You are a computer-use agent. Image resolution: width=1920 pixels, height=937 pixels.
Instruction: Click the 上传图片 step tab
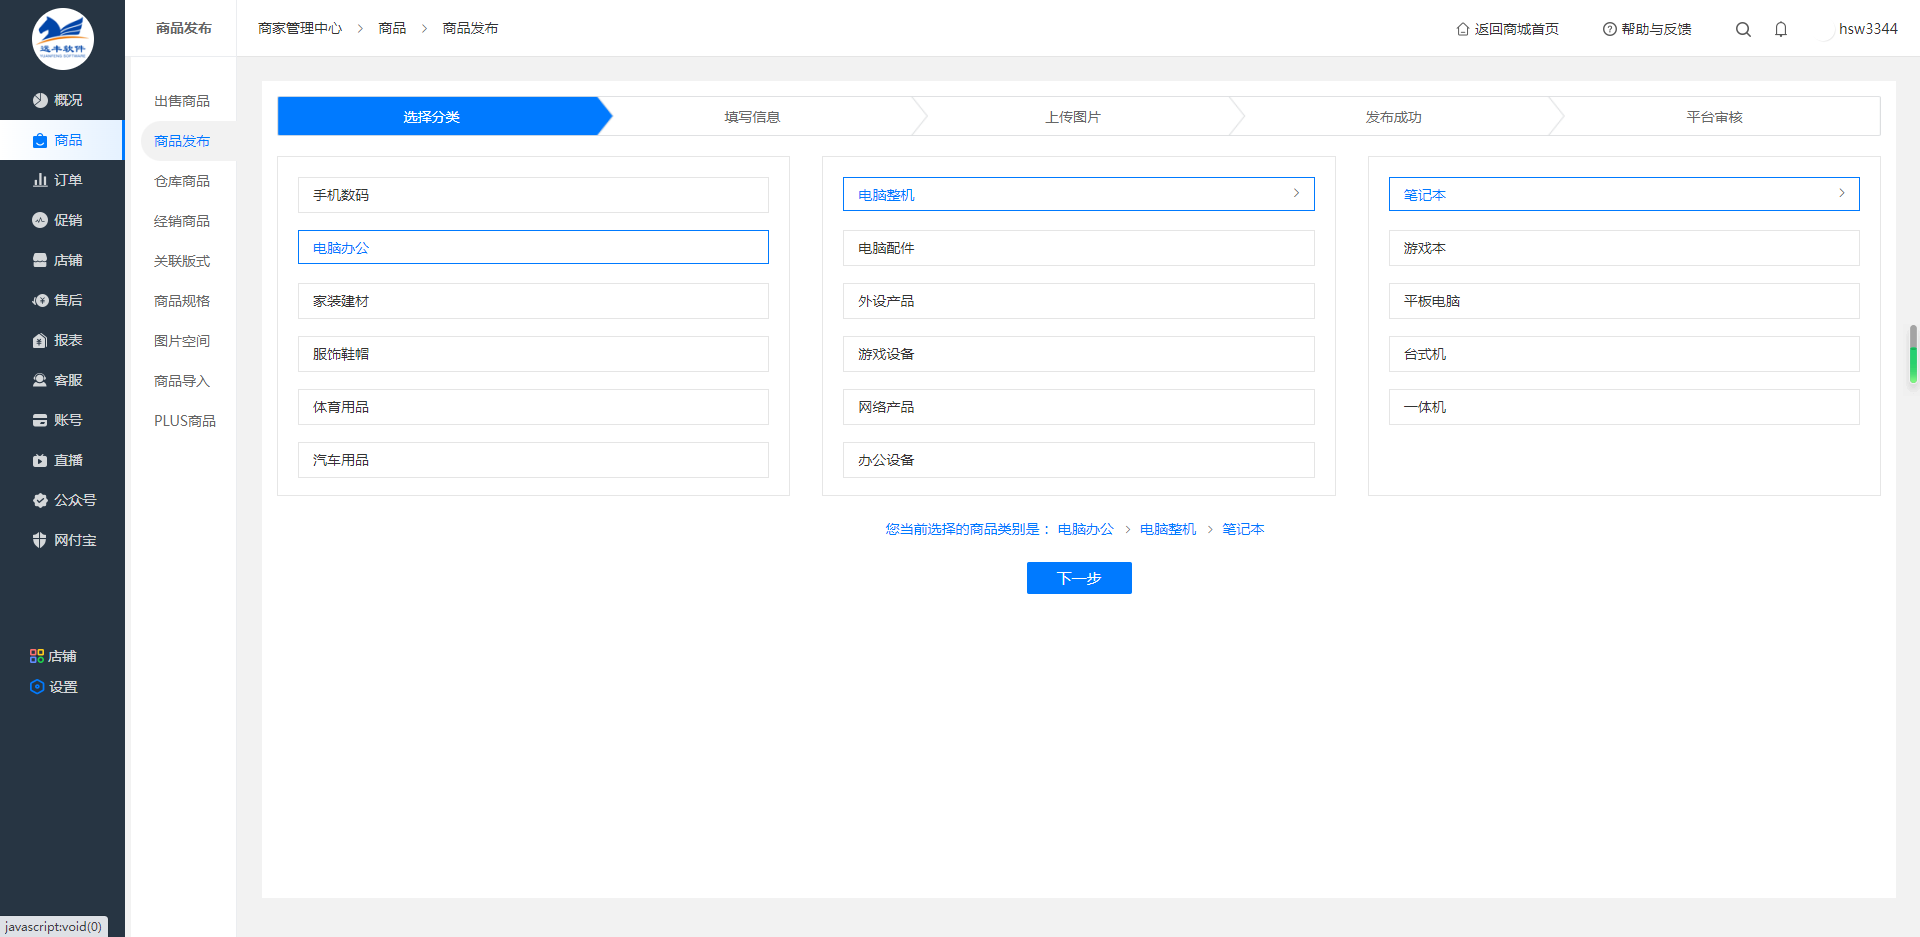pos(1073,117)
